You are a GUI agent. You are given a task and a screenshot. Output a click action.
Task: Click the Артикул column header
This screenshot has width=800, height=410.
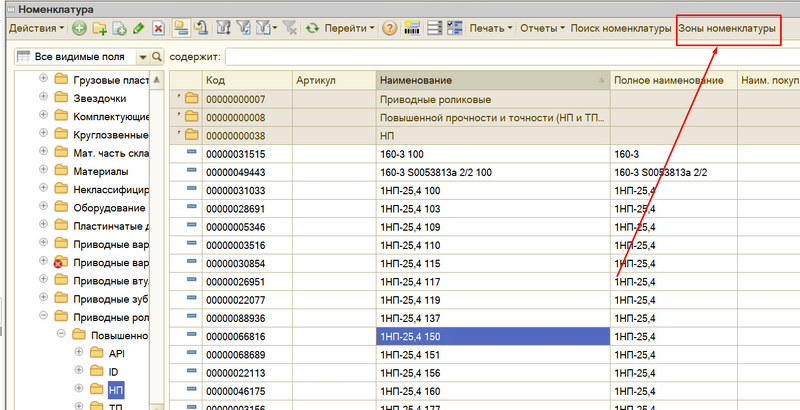tap(335, 81)
